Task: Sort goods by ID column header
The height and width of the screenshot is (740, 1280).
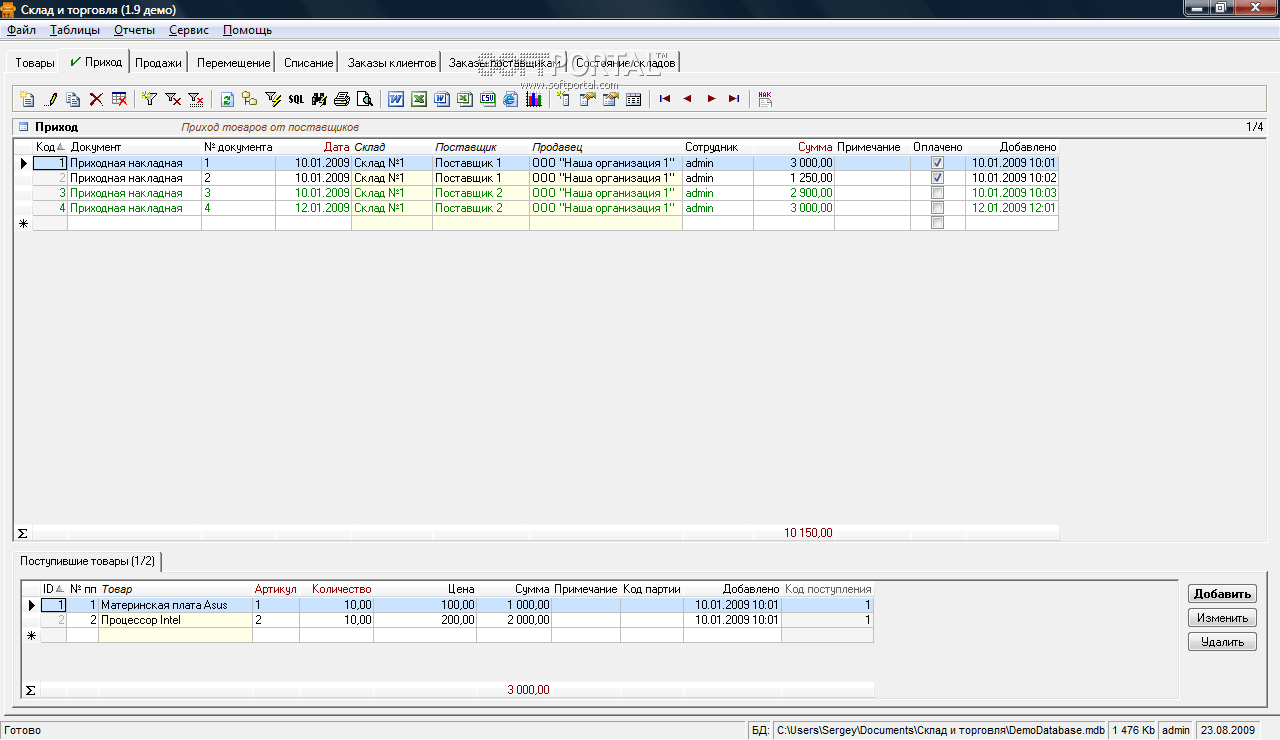Action: [53, 589]
